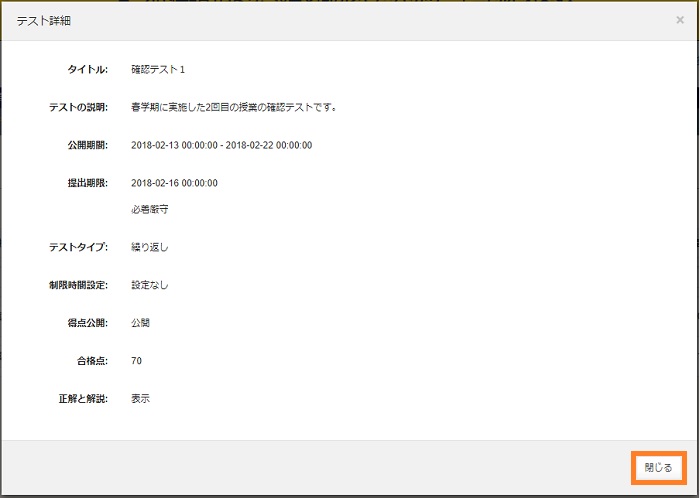Click the 制限時間設定 label
The height and width of the screenshot is (498, 700).
pos(78,285)
